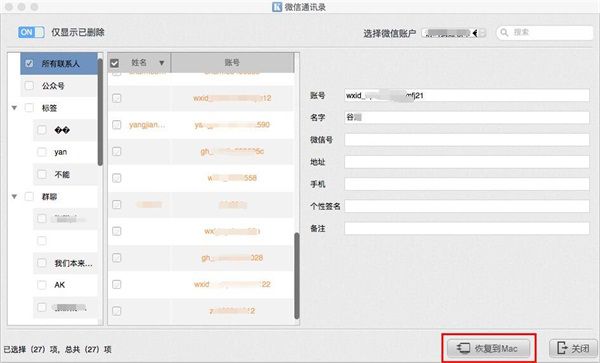
Task: Click the 账号 input field
Action: (467, 95)
